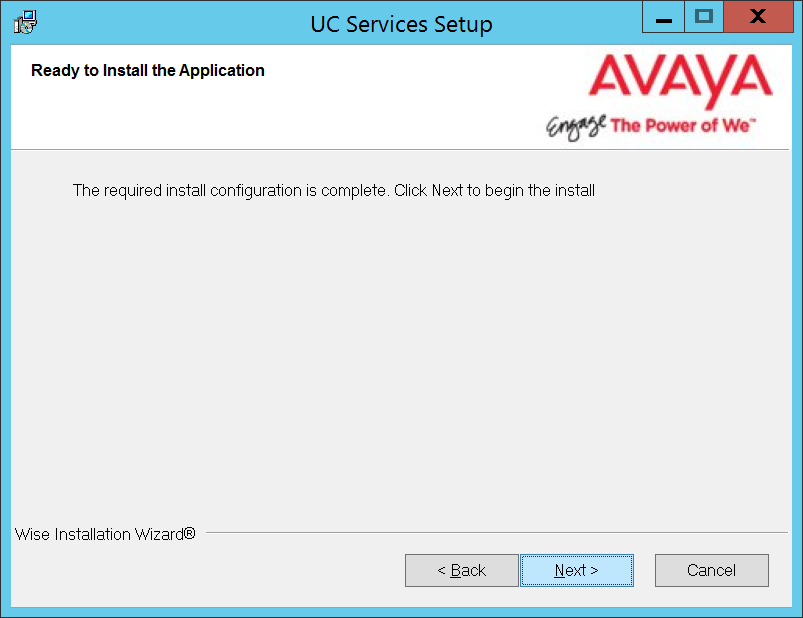Click the red AVAYA logo

point(681,81)
